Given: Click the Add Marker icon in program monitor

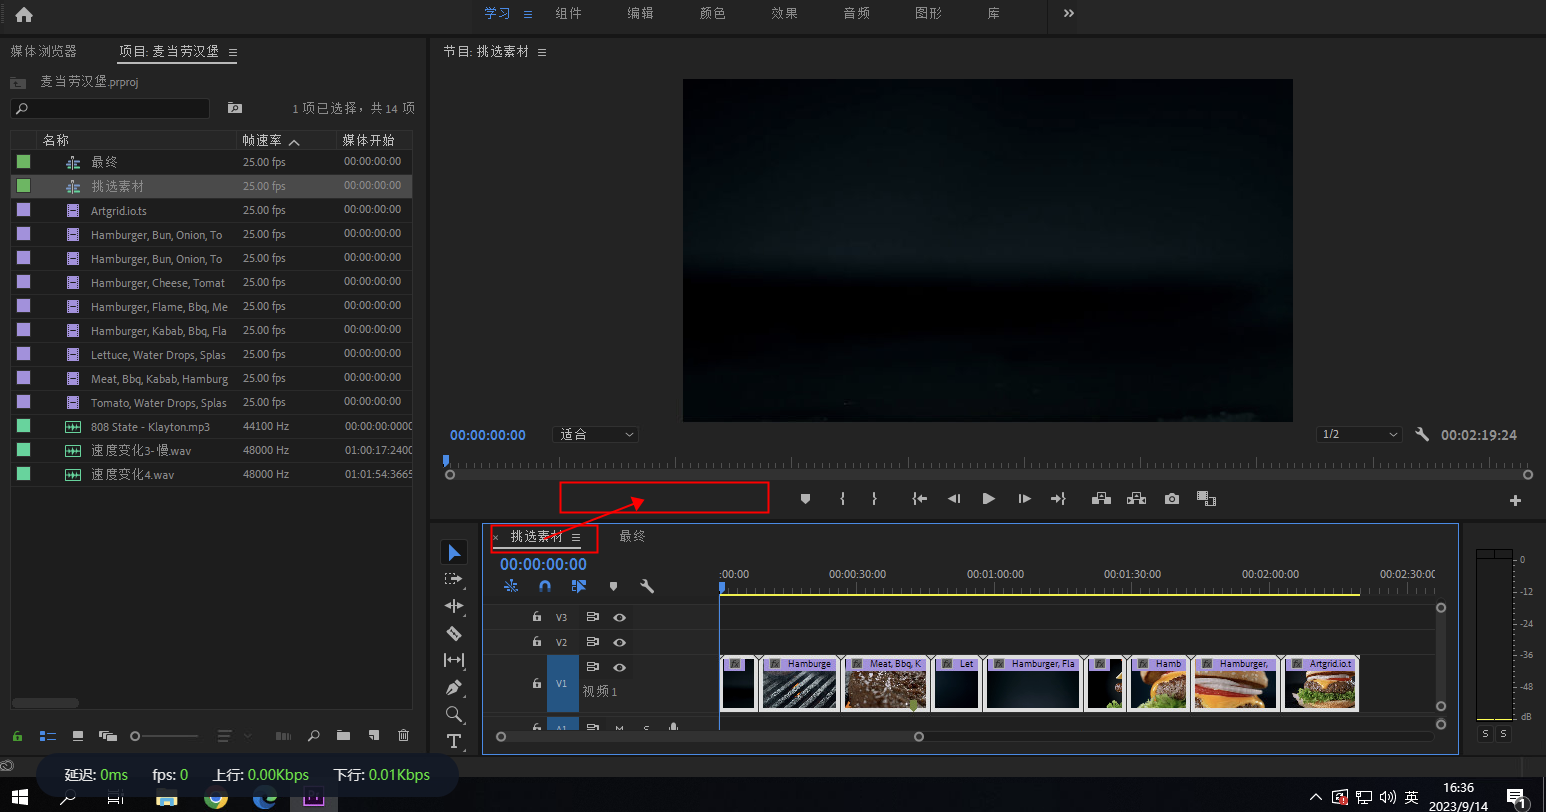Looking at the screenshot, I should click(x=805, y=499).
